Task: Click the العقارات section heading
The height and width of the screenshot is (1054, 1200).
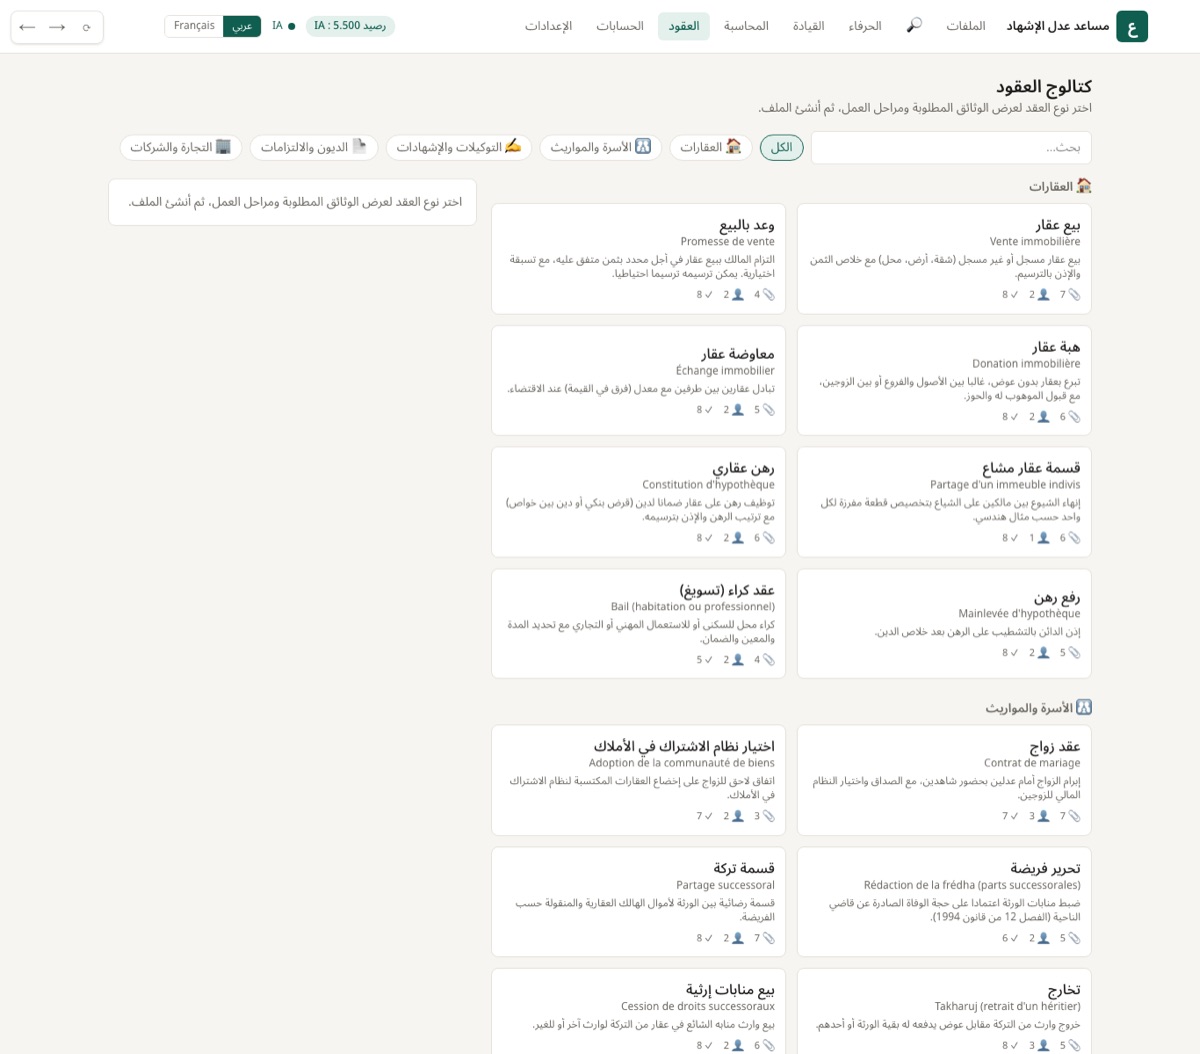Action: coord(1060,186)
